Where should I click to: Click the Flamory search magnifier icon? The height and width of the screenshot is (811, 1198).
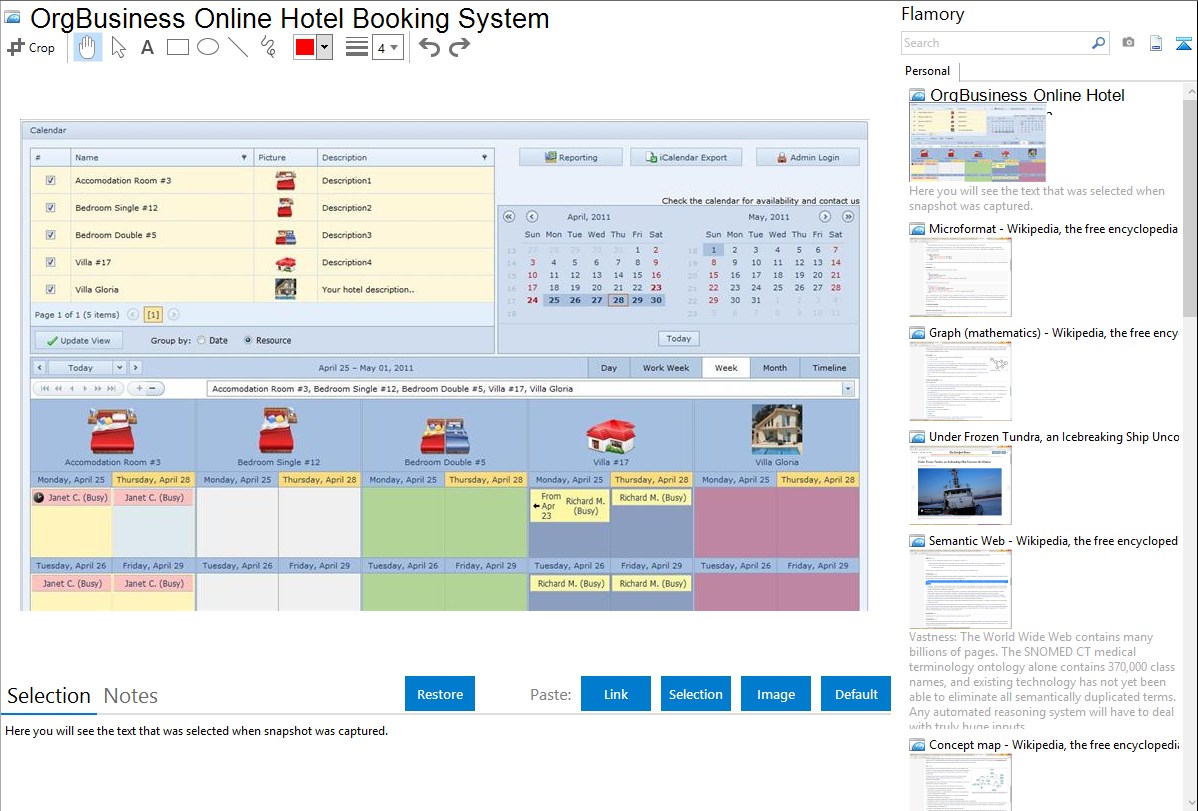pos(1098,43)
